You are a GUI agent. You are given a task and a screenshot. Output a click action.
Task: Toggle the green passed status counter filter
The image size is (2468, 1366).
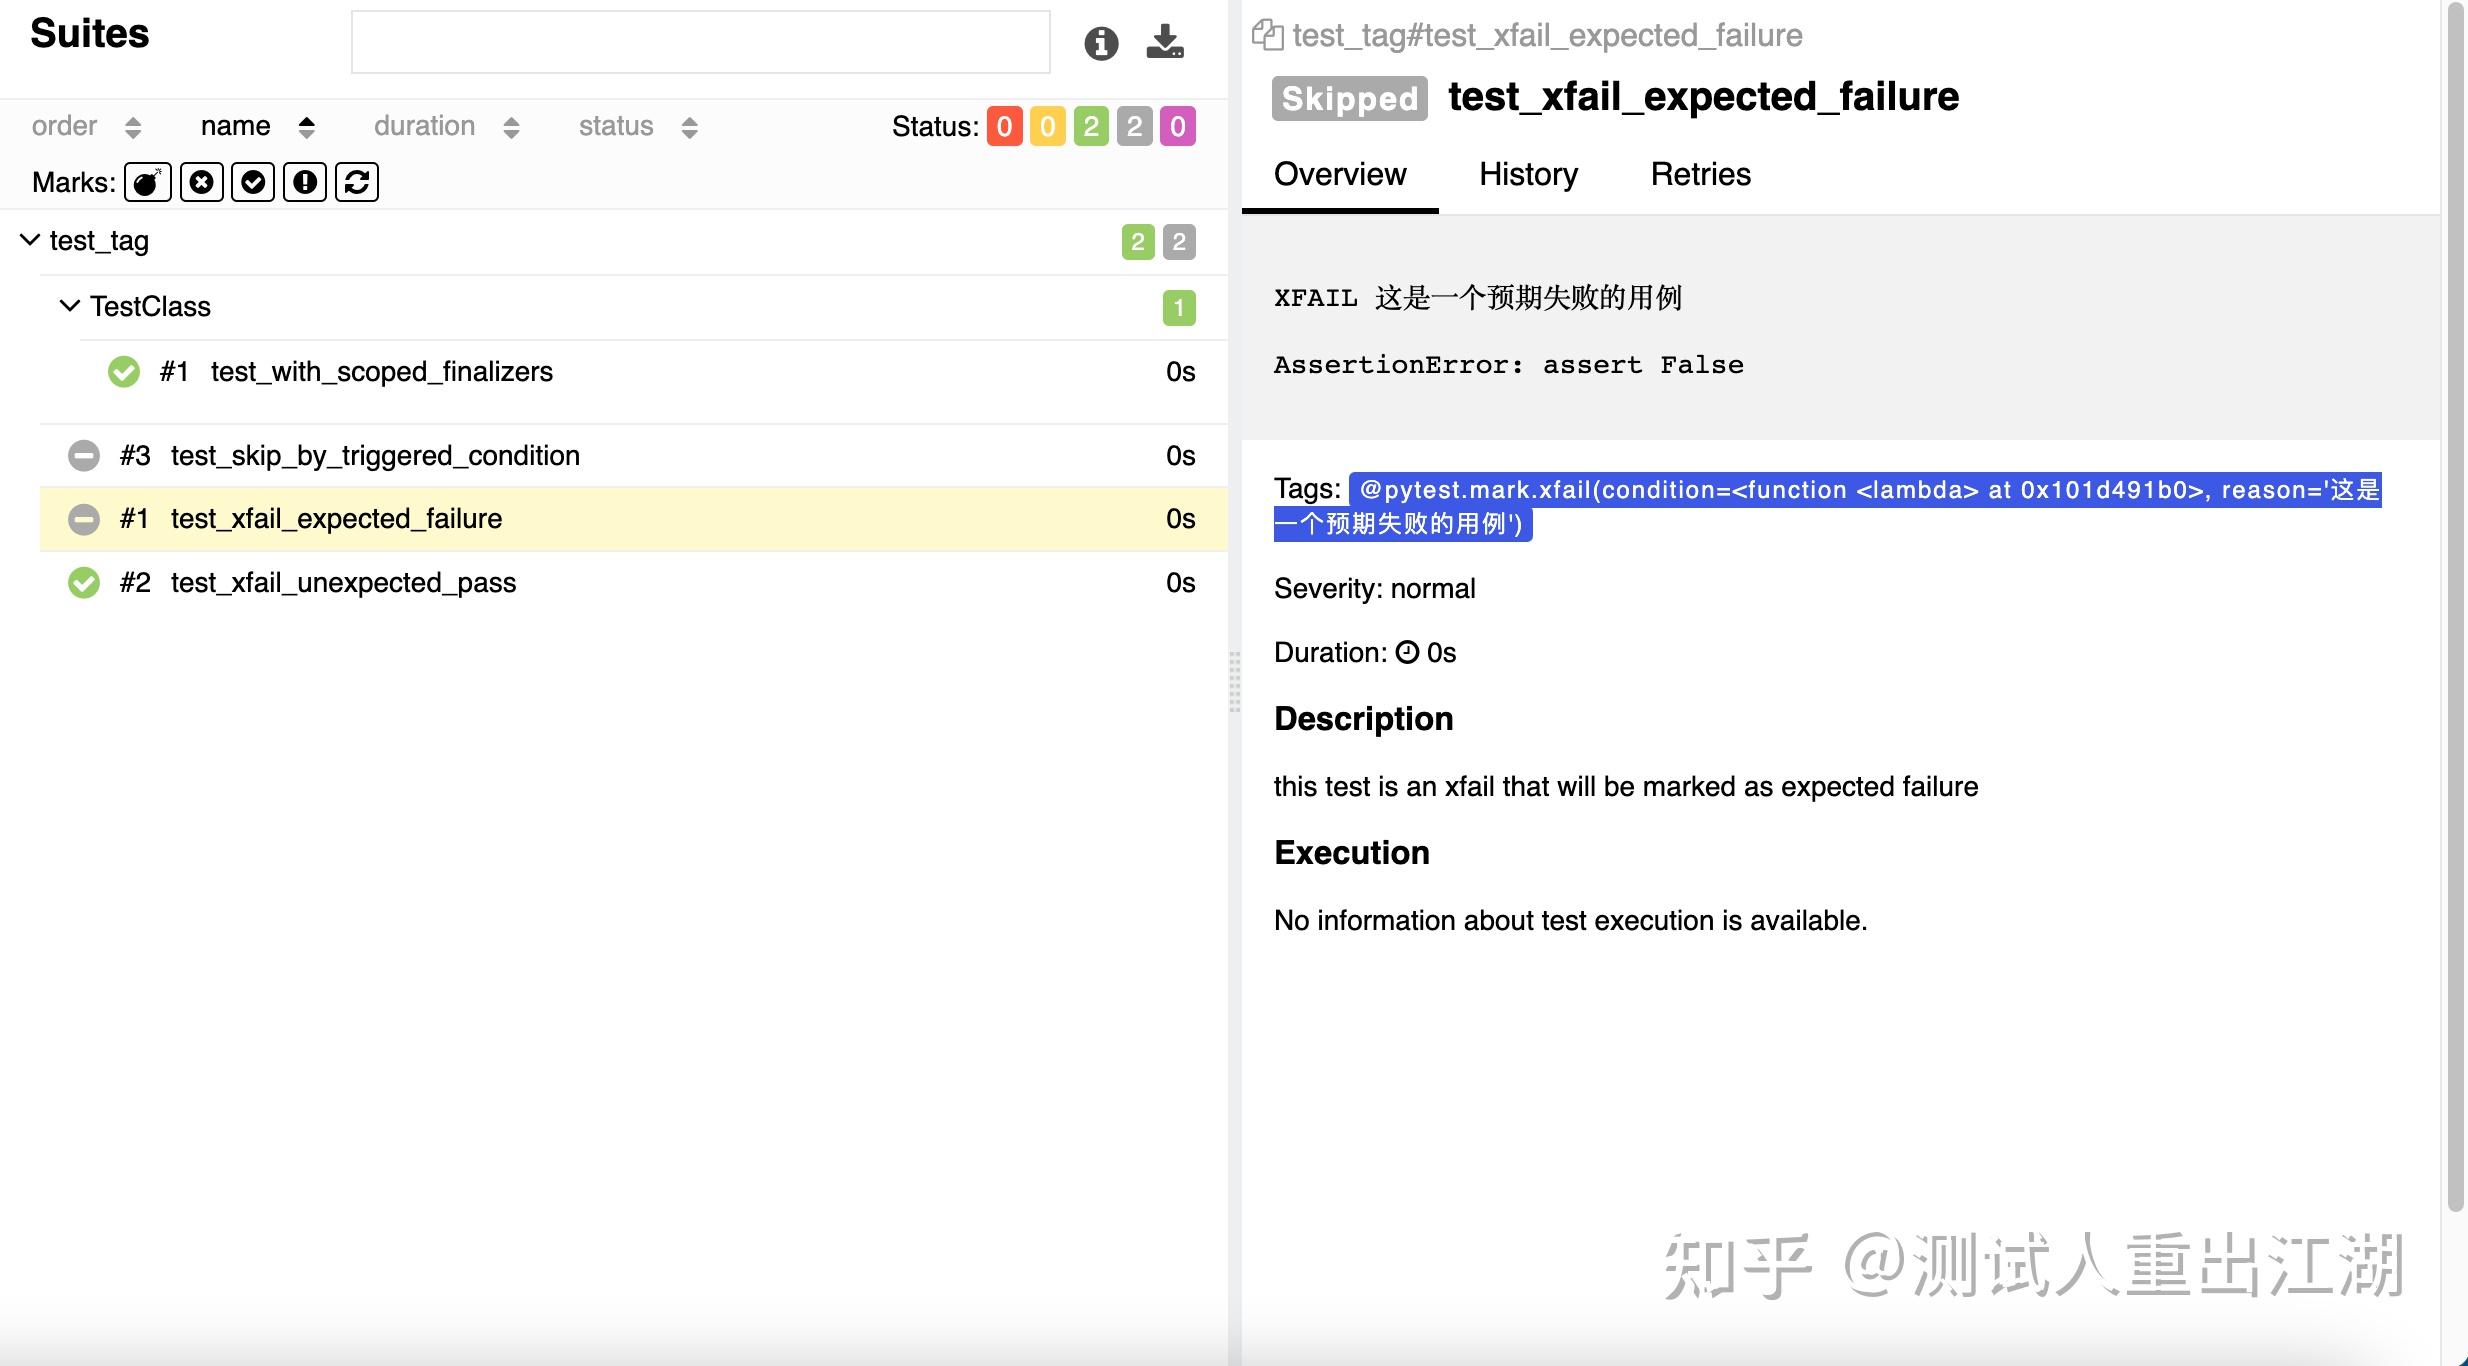pos(1091,126)
